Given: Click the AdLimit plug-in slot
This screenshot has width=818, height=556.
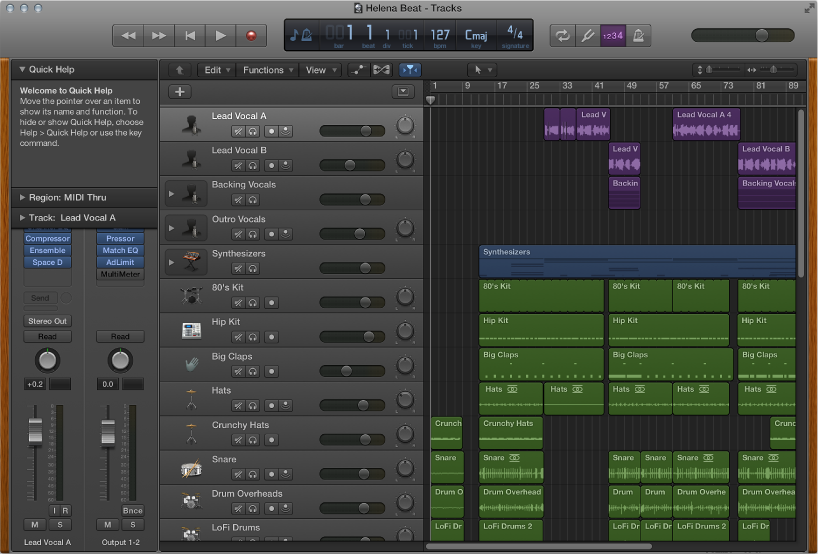Looking at the screenshot, I should (x=120, y=262).
